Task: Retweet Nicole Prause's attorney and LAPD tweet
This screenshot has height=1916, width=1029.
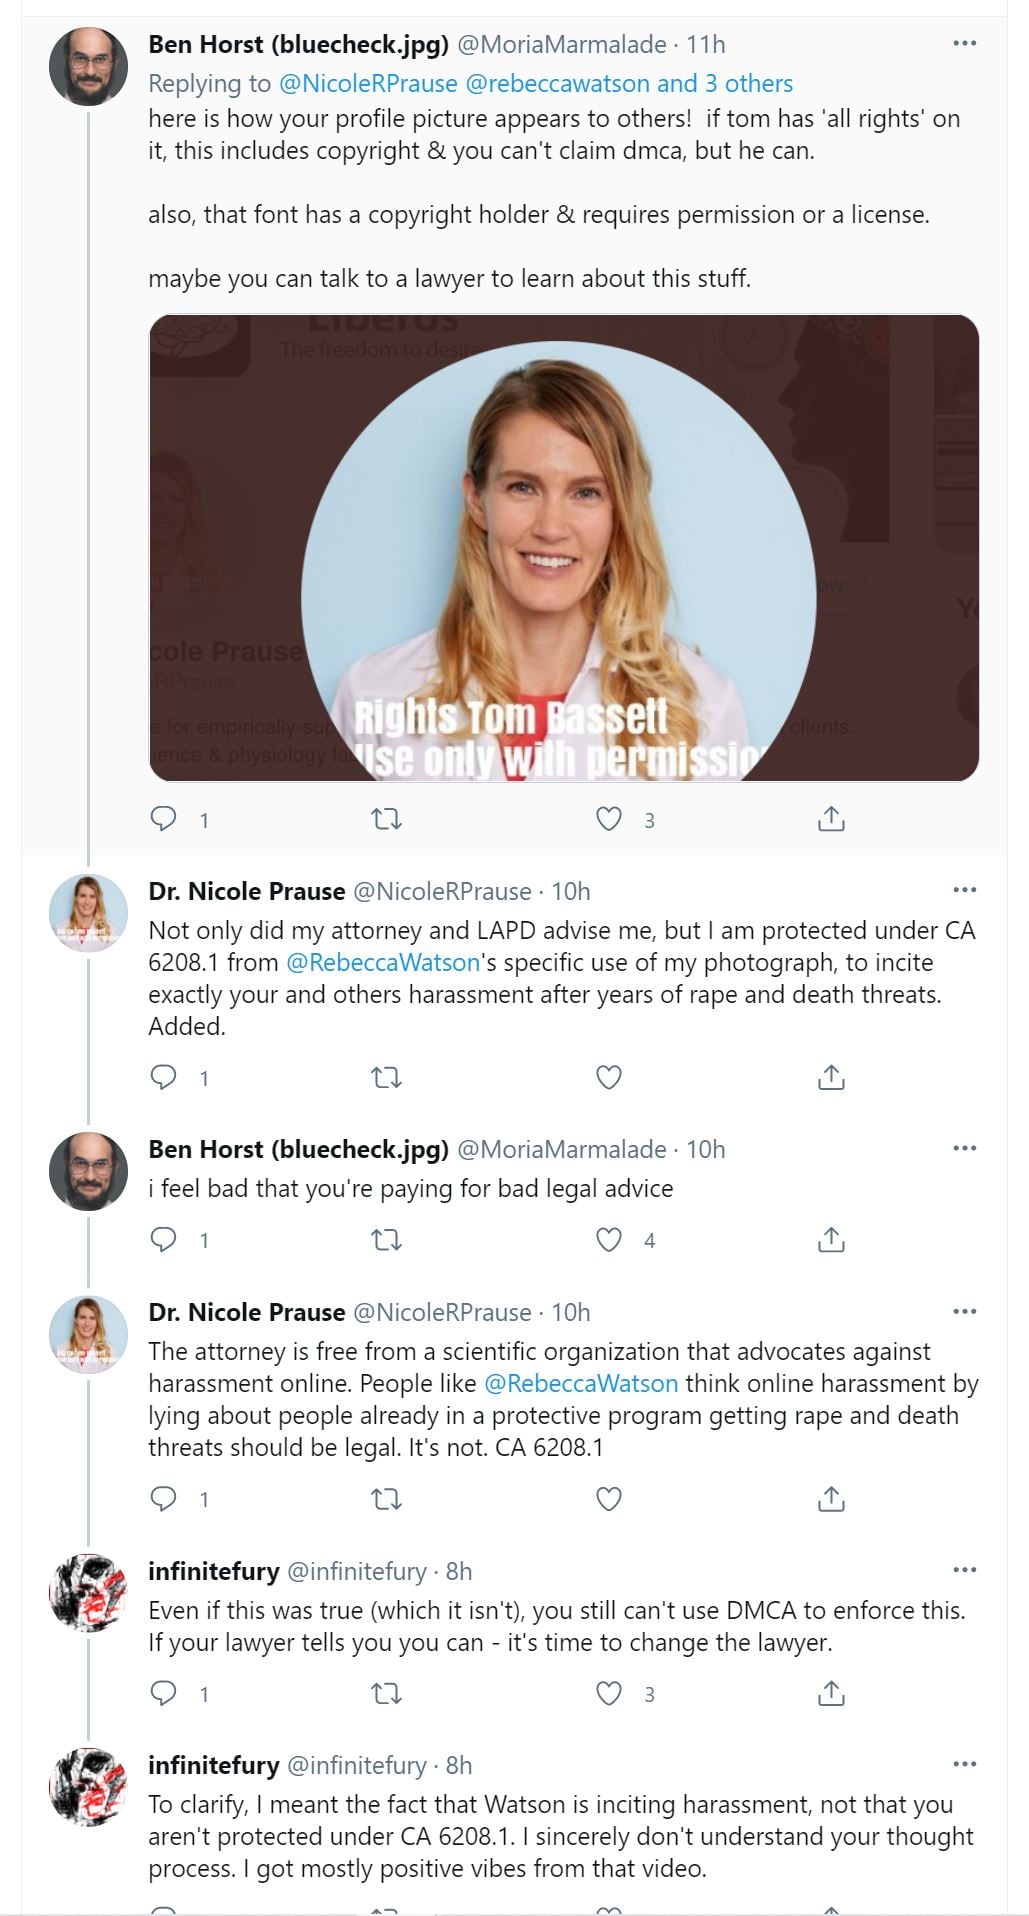Action: (x=387, y=1078)
